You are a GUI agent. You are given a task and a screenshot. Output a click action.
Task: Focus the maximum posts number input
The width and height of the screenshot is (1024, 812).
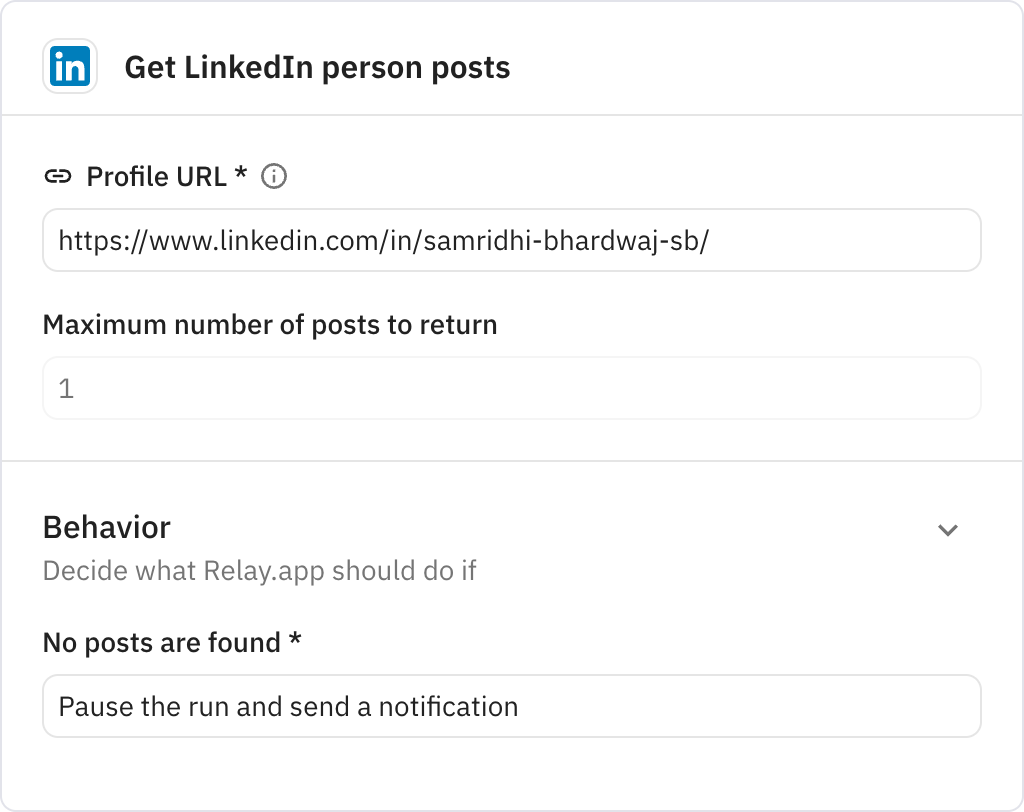(x=511, y=388)
